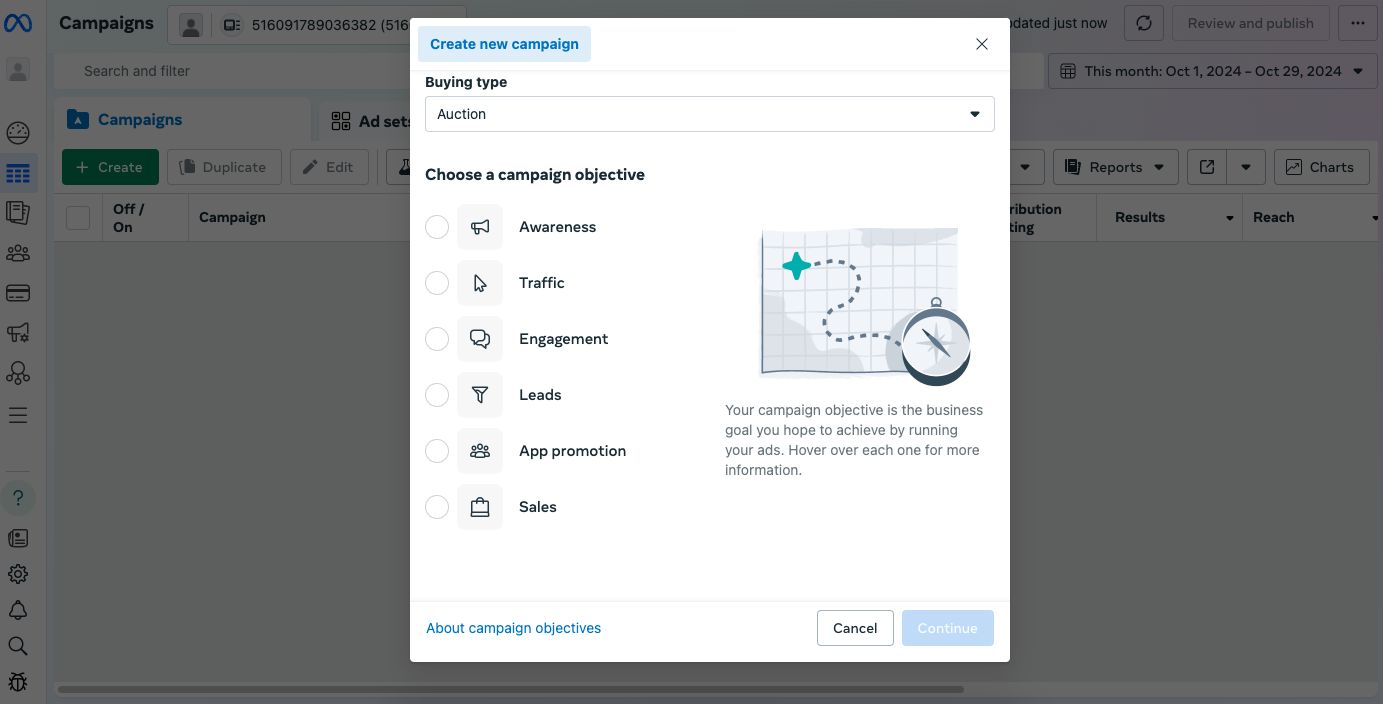Viewport: 1383px width, 704px height.
Task: Click the Meta logo icon
Action: coord(18,23)
